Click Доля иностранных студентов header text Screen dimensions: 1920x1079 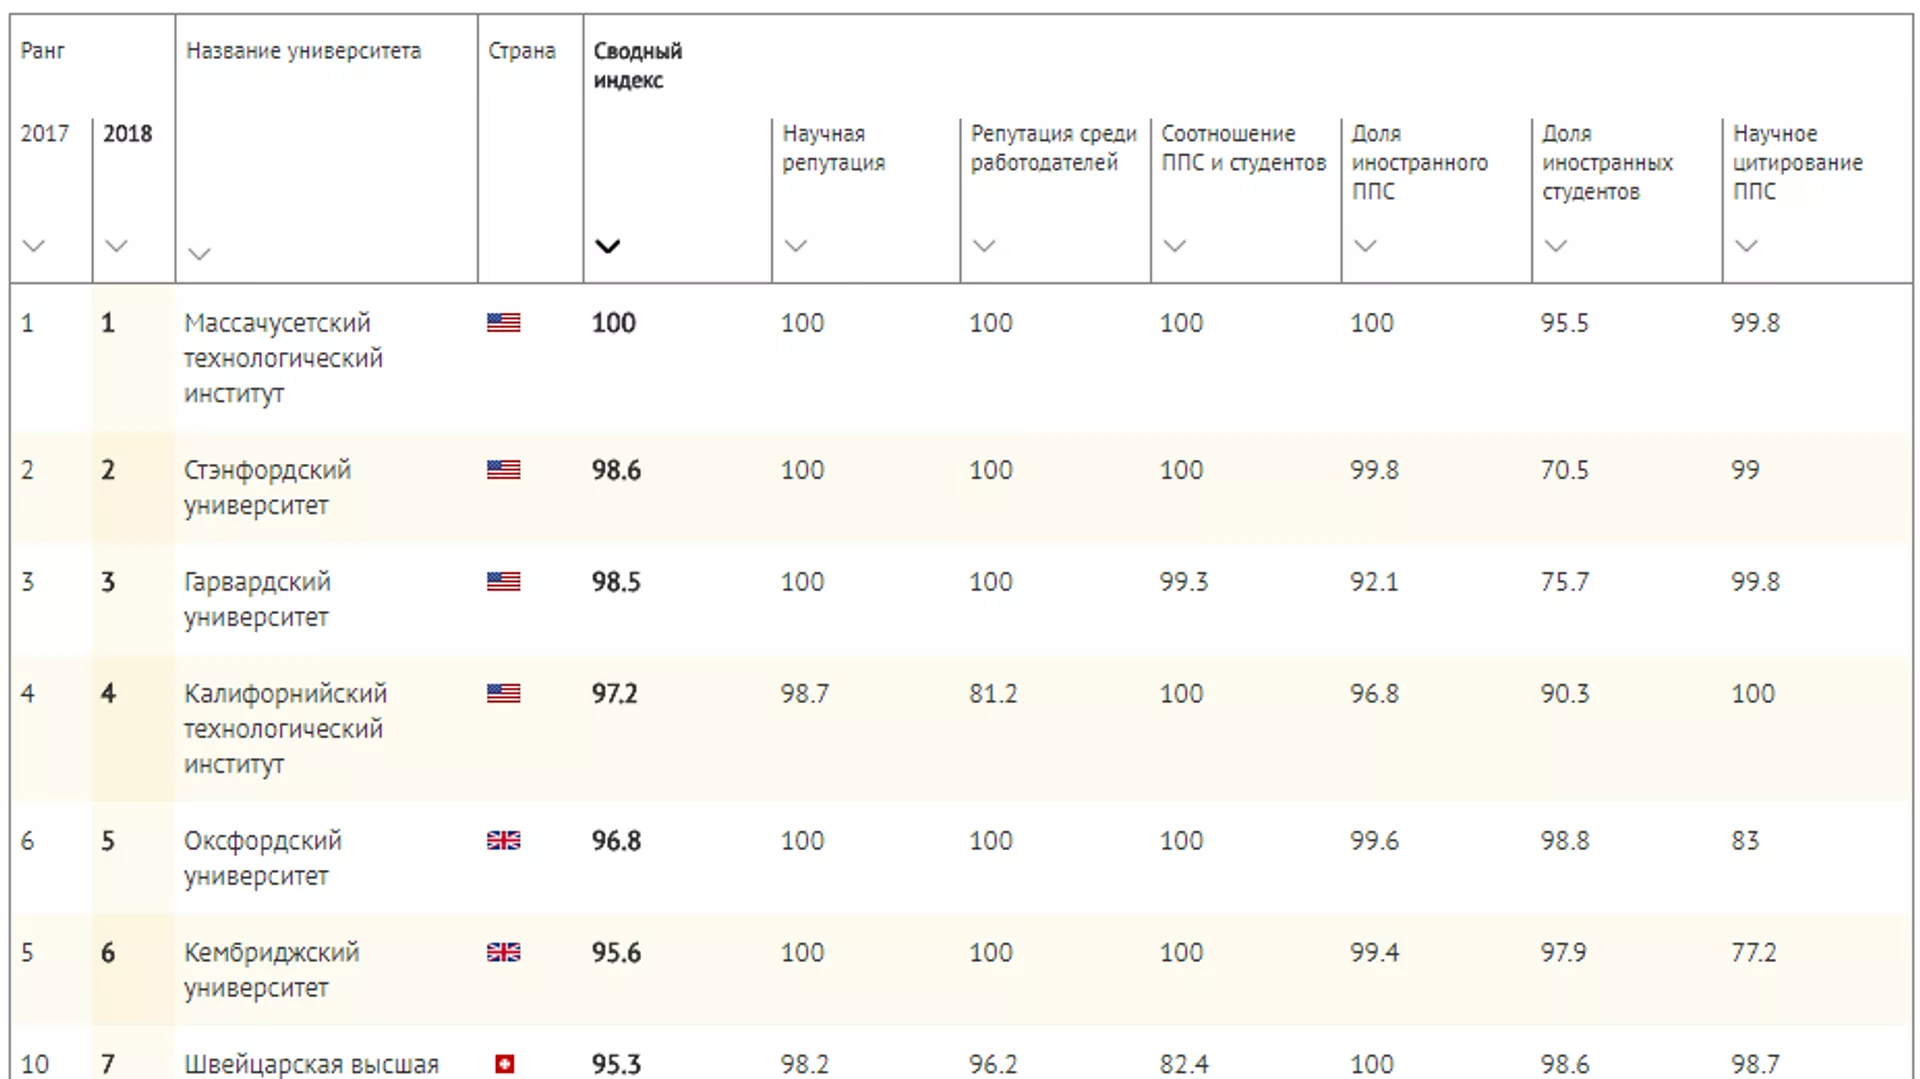1607,163
